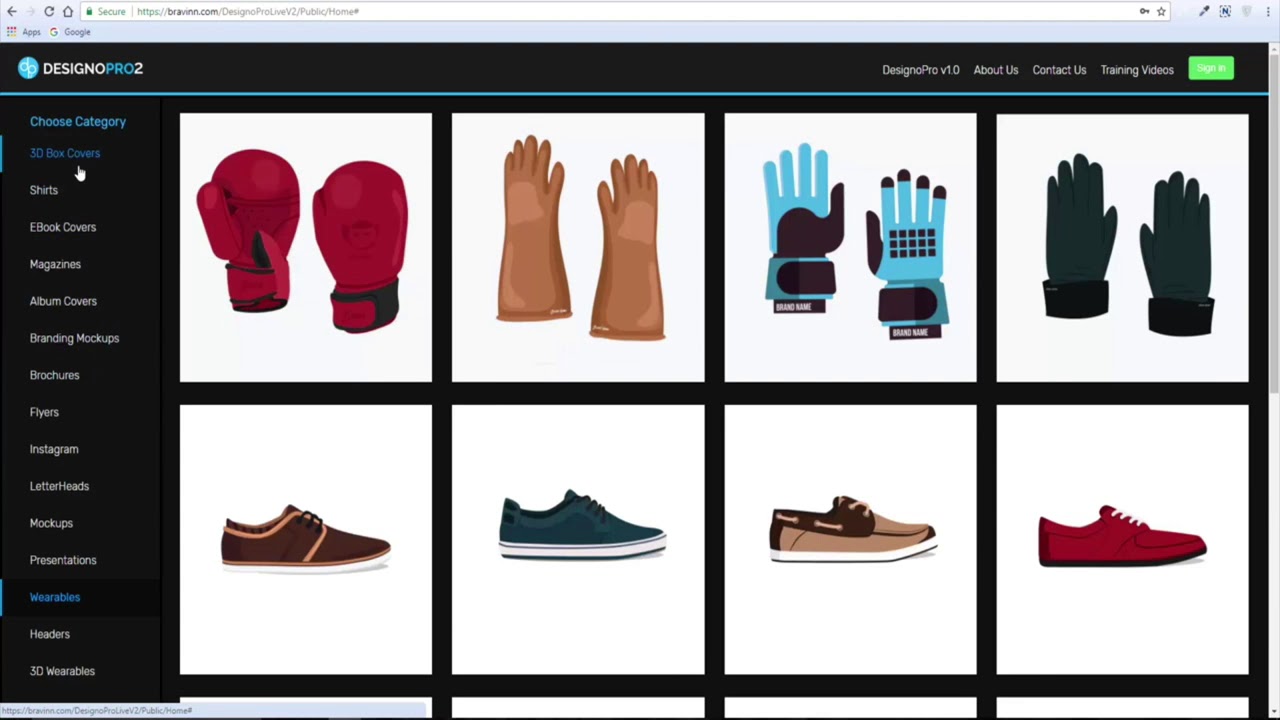
Task: Select Magazines category
Action: [x=55, y=264]
